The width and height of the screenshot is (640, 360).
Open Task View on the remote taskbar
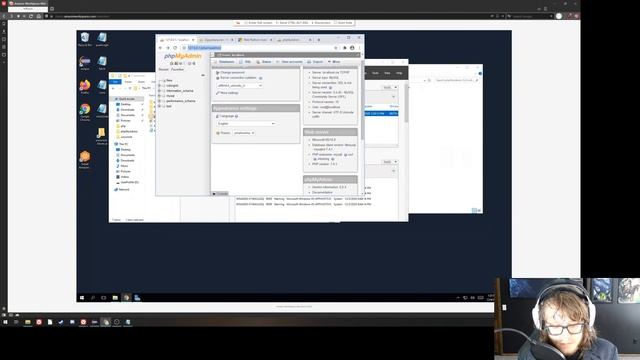pyautogui.click(x=104, y=298)
